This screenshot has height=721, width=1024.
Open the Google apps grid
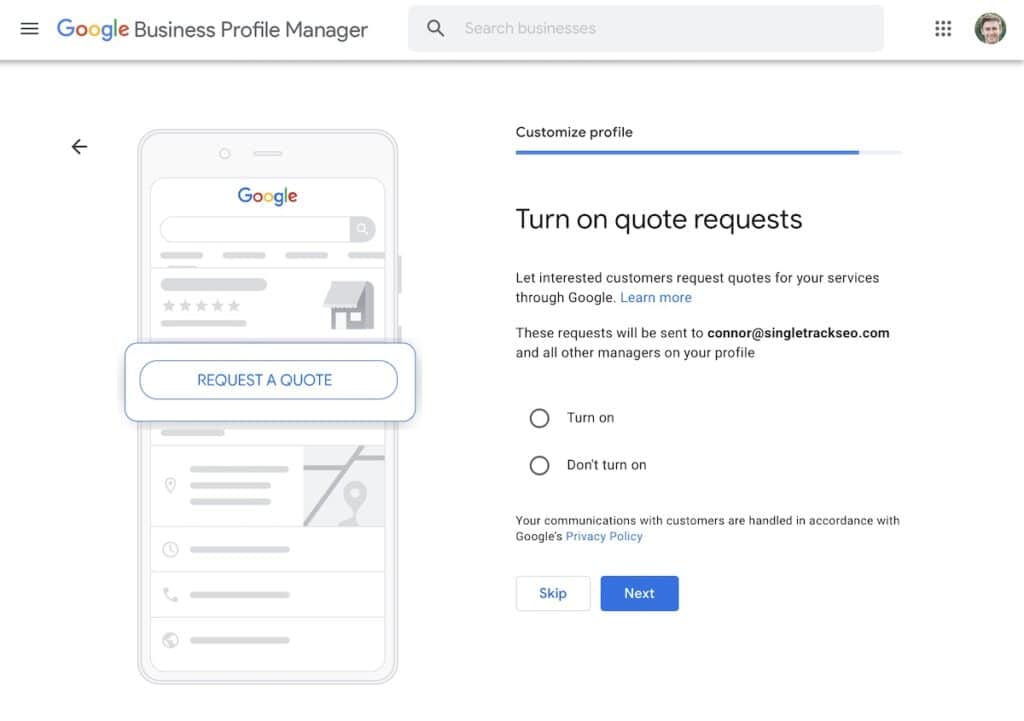(943, 29)
